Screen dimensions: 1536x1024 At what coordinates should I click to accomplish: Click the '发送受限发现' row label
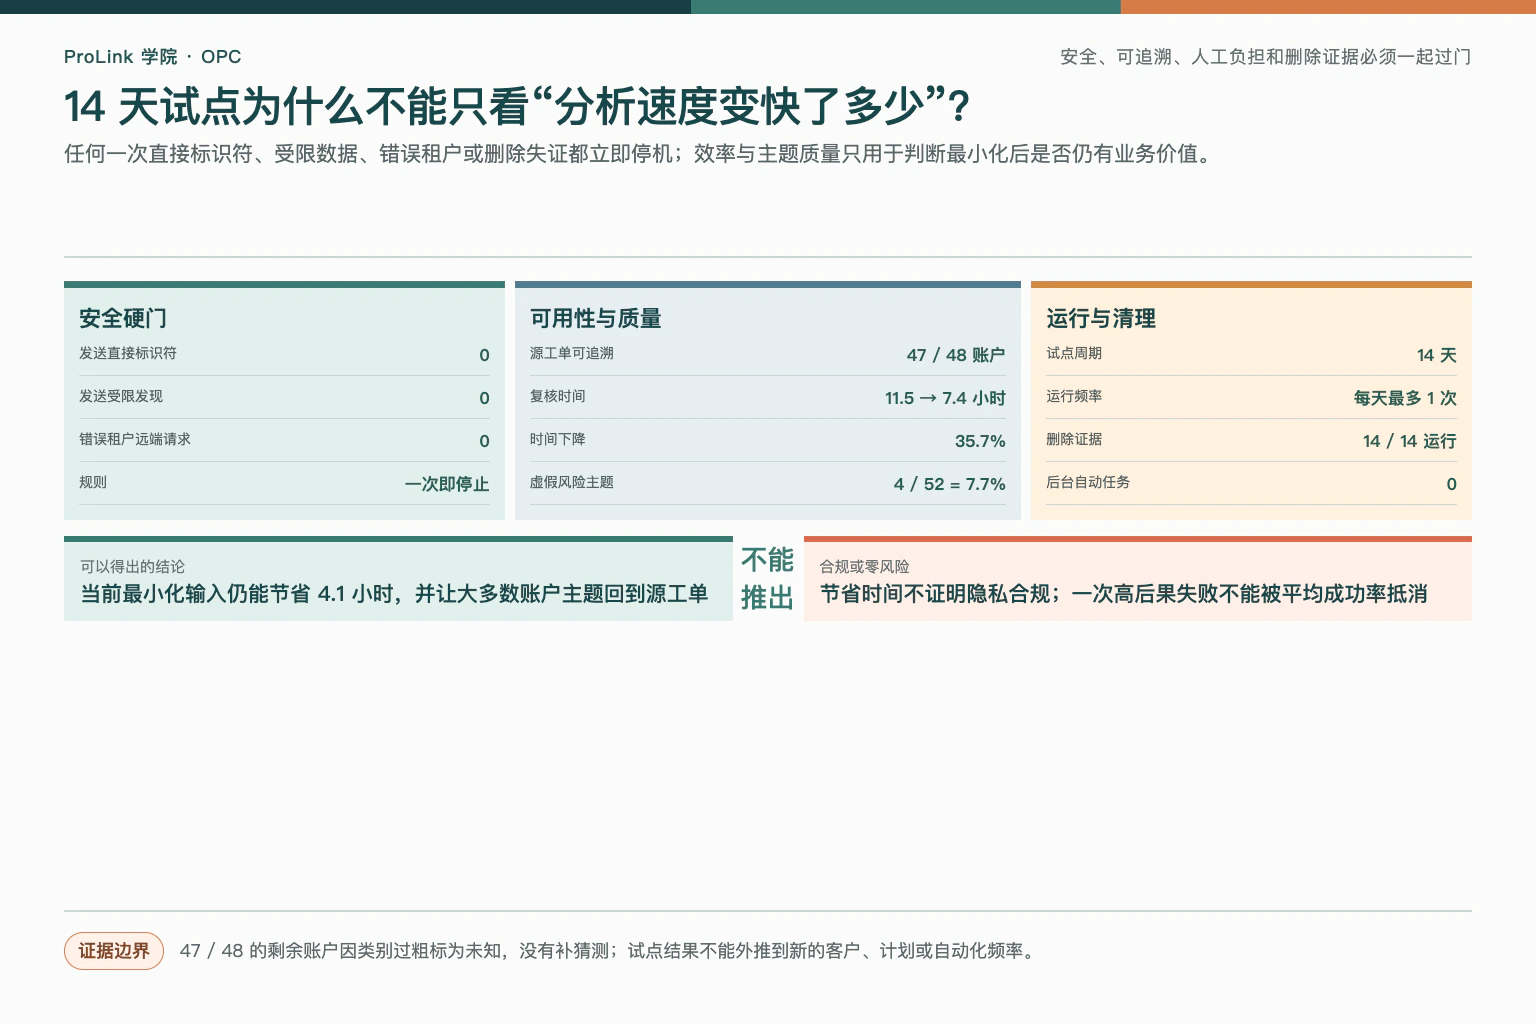(x=121, y=397)
